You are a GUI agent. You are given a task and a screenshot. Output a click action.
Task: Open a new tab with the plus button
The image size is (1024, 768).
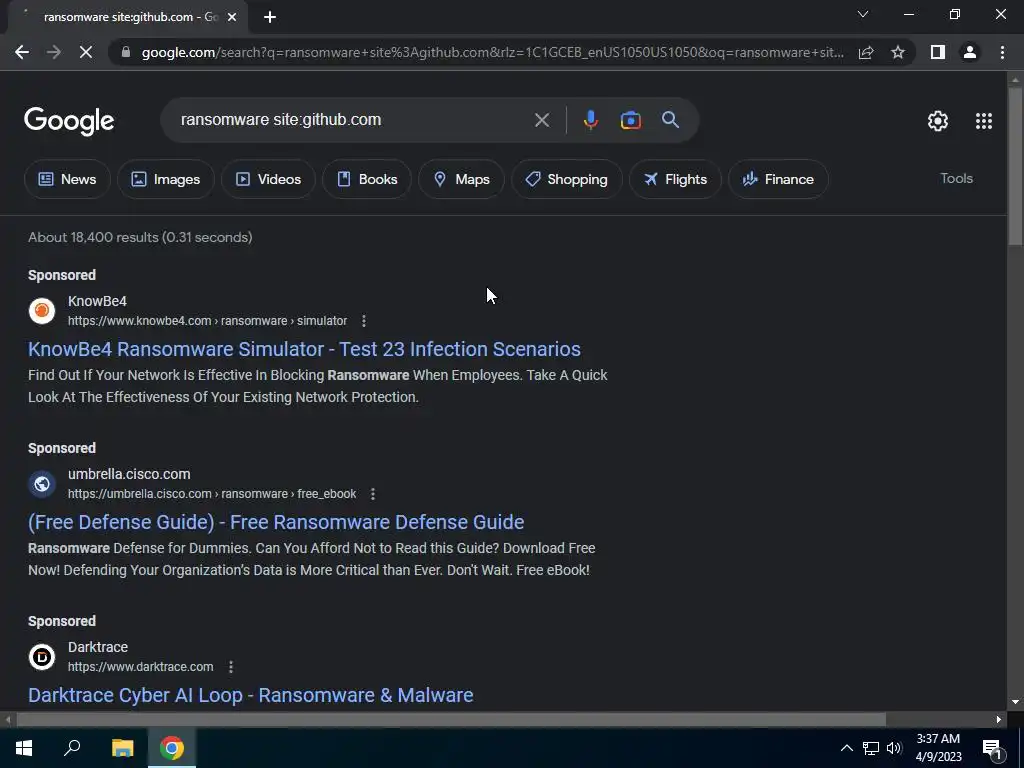270,17
